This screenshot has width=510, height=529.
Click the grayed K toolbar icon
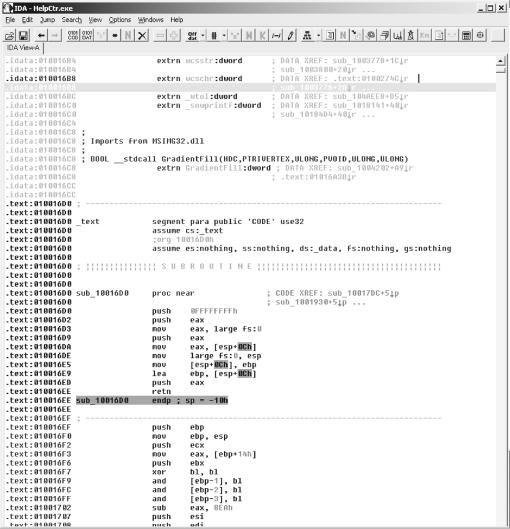pyautogui.click(x=262, y=35)
